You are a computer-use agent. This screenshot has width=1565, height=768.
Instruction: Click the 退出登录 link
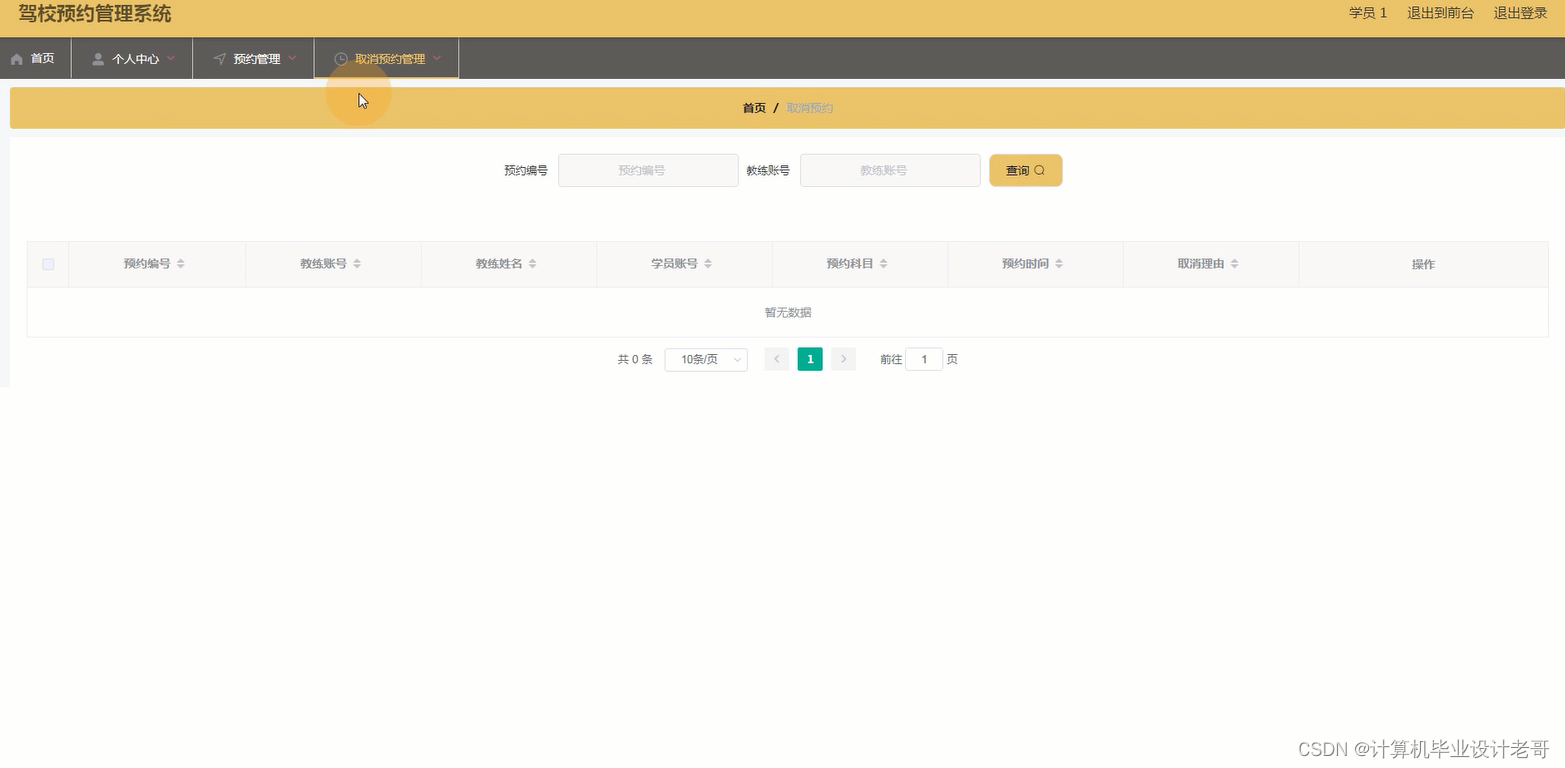tap(1519, 13)
